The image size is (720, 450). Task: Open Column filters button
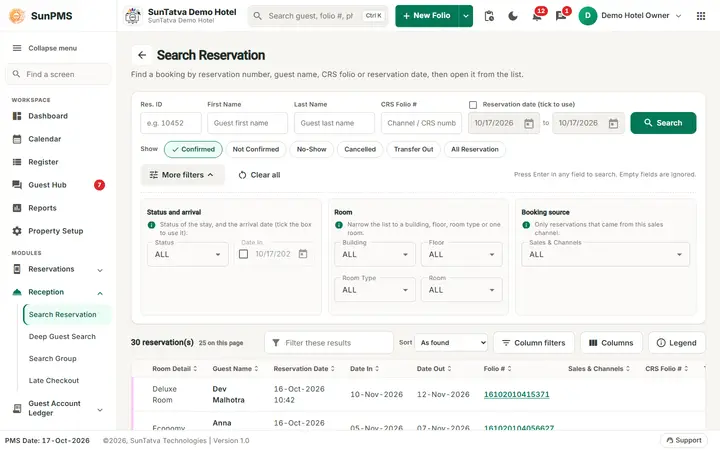click(534, 343)
